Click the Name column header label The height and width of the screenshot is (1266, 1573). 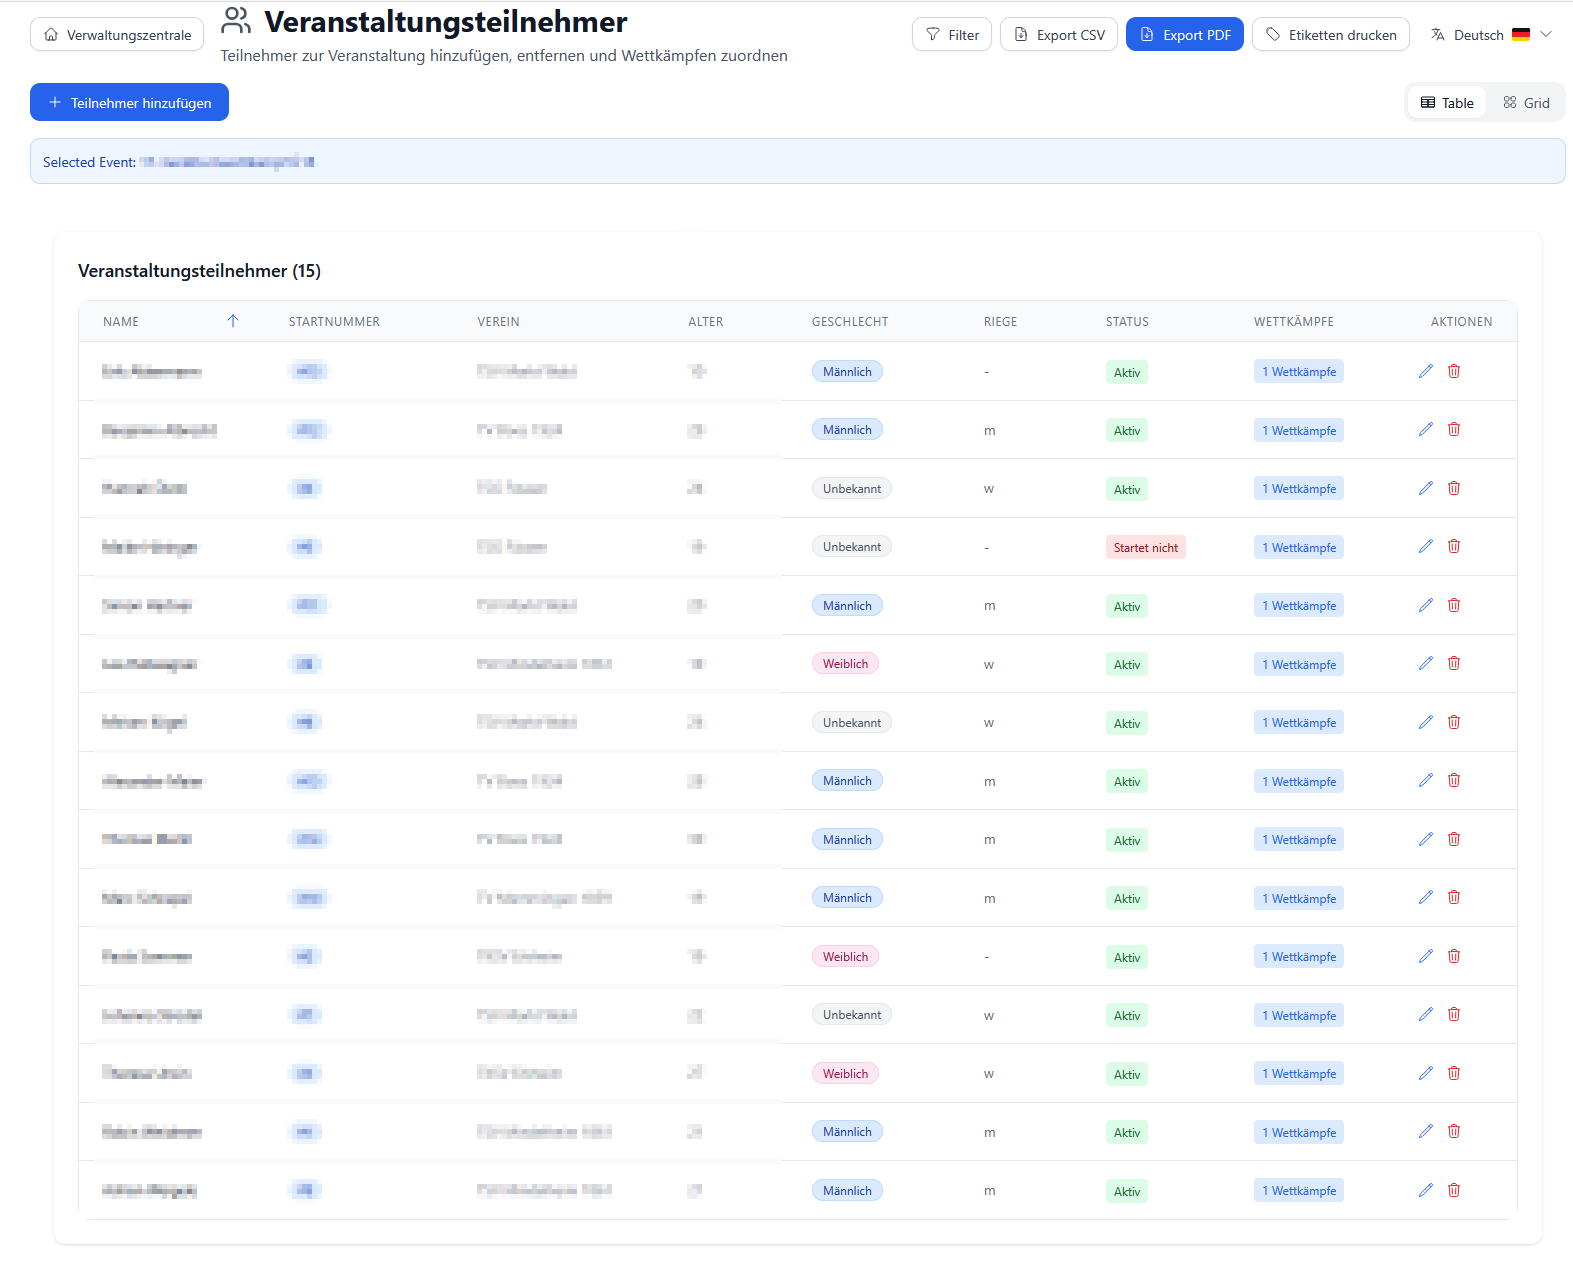121,322
